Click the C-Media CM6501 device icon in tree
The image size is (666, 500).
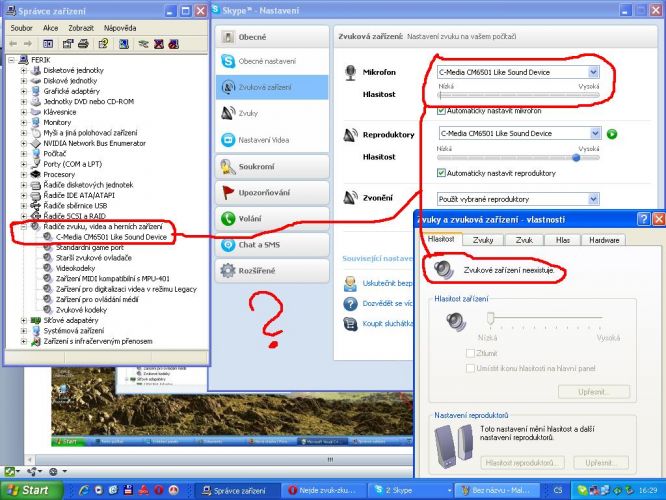(x=48, y=237)
